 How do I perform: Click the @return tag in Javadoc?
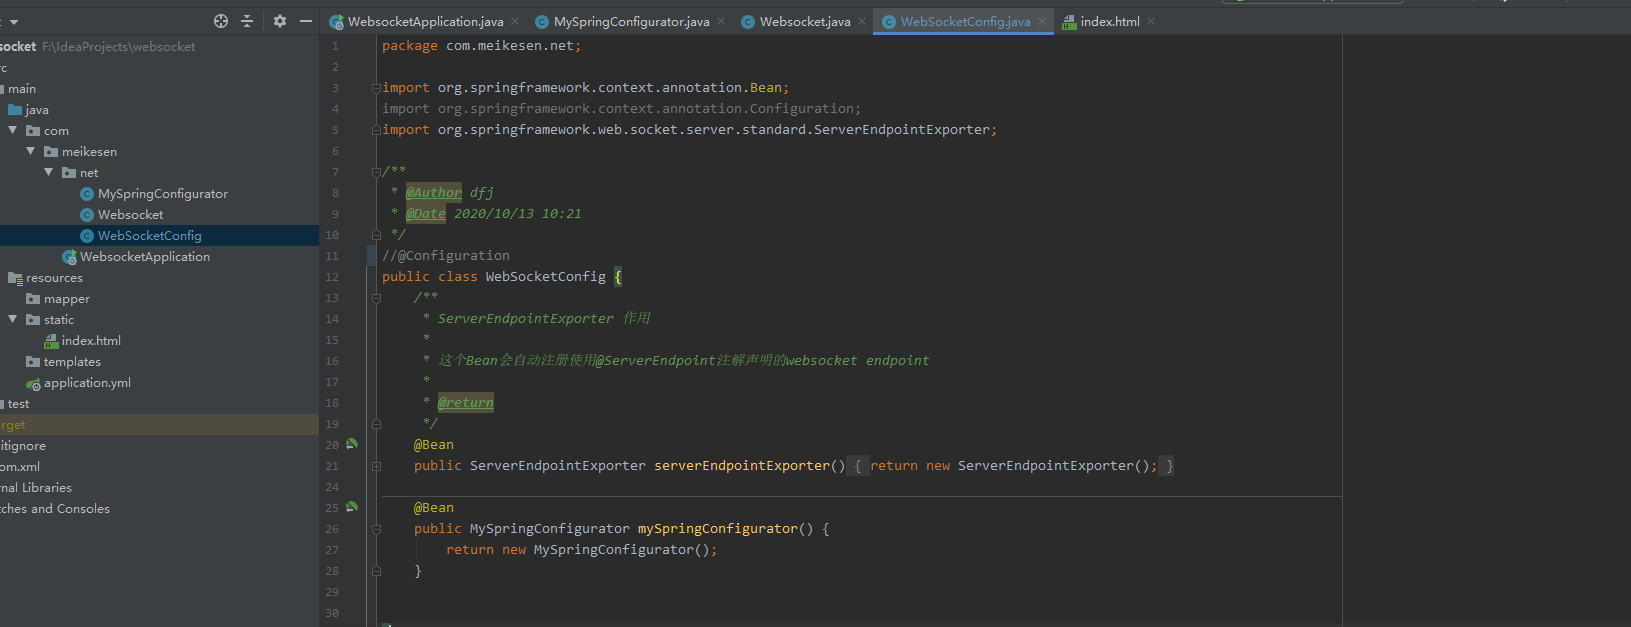coord(466,403)
